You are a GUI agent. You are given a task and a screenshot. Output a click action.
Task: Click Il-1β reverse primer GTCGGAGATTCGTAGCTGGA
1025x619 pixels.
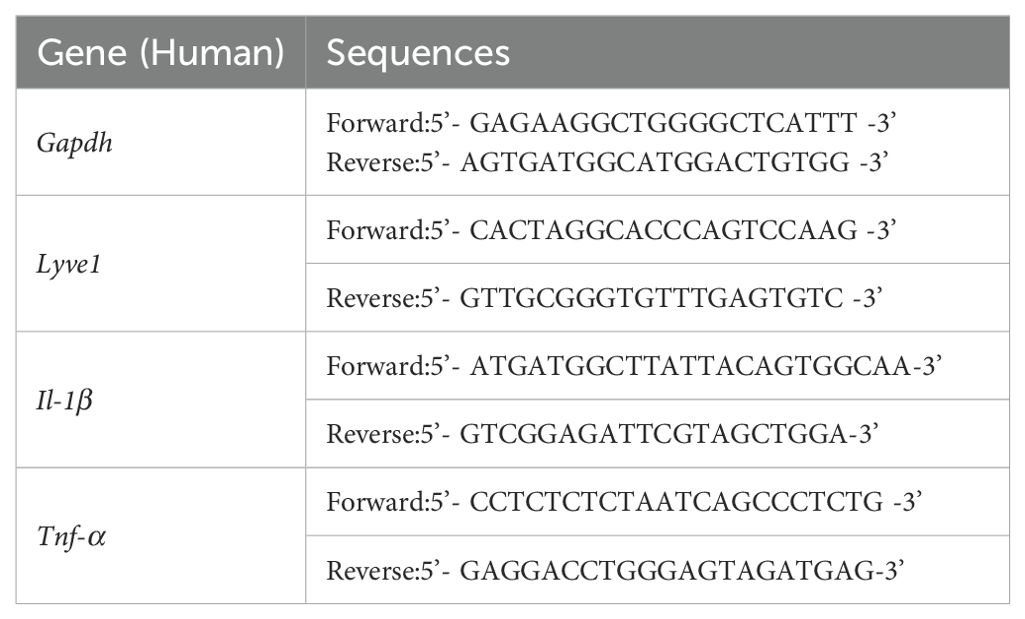654,434
